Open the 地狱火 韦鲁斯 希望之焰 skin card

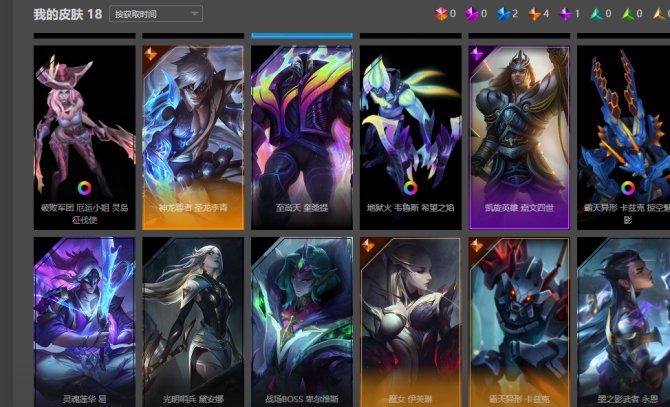pos(411,138)
